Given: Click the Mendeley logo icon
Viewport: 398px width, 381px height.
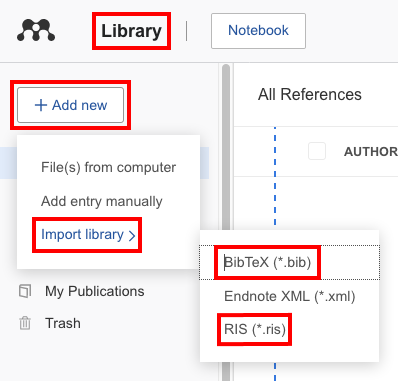Looking at the screenshot, I should (x=36, y=30).
